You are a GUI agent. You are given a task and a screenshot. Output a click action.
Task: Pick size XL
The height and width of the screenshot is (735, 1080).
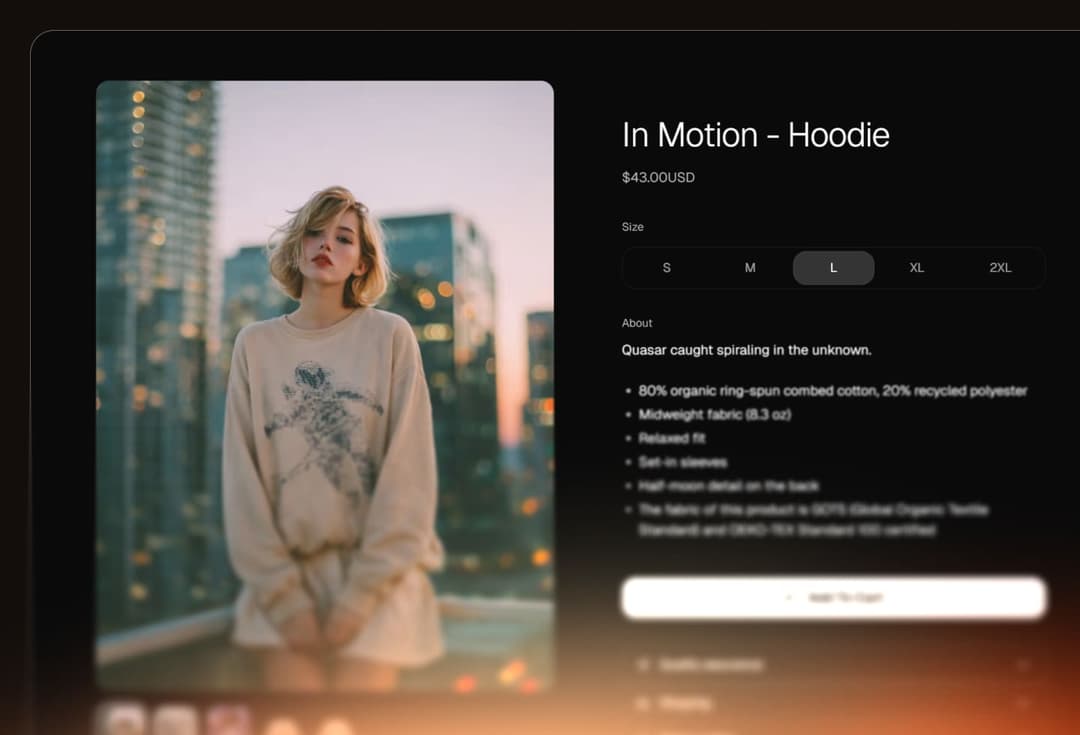click(x=917, y=268)
